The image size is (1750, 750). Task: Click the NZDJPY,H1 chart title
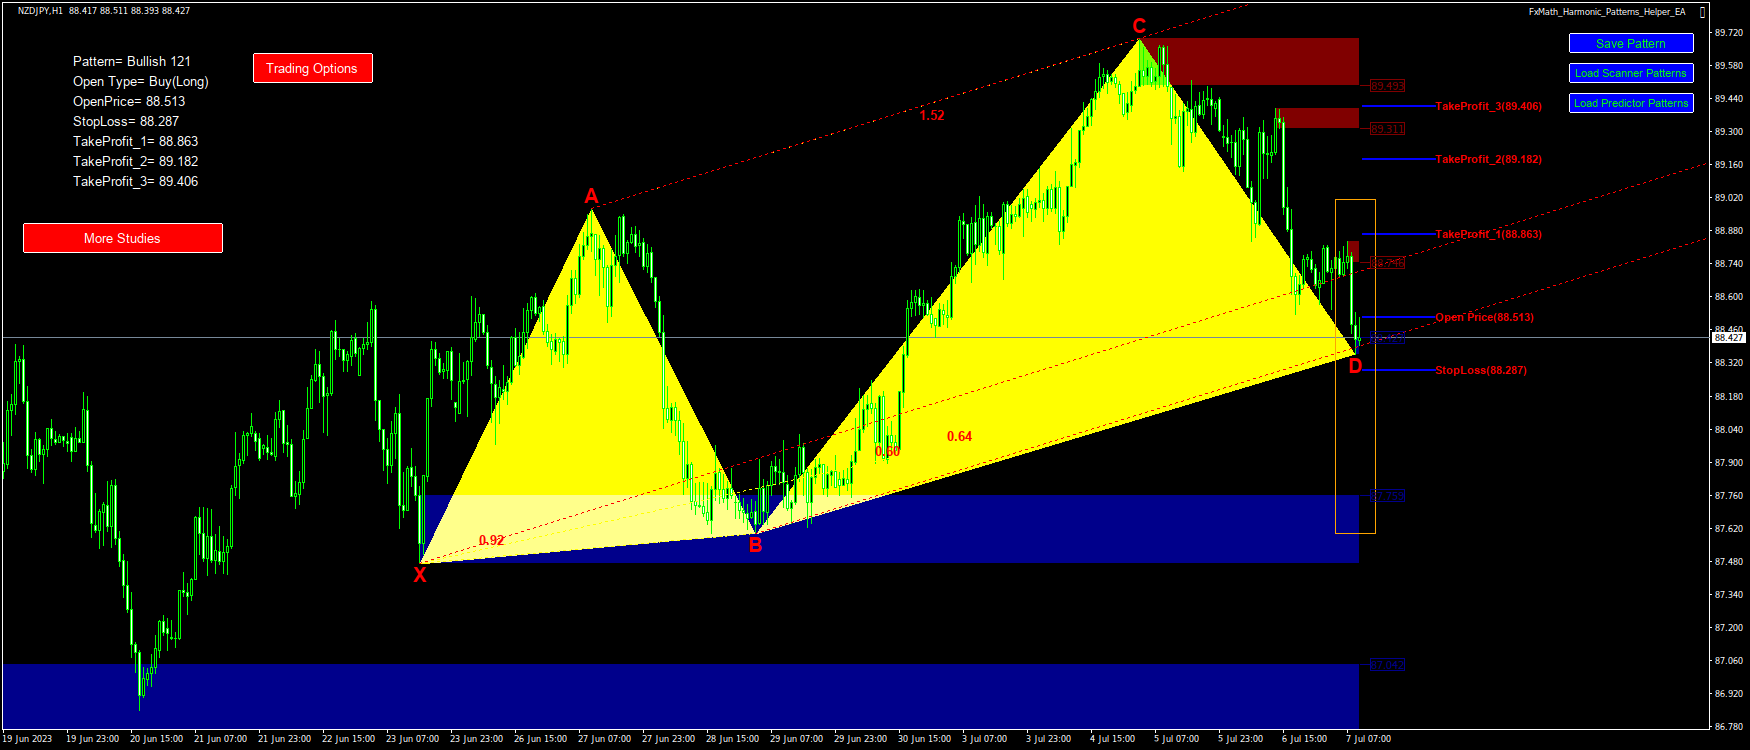coord(40,11)
